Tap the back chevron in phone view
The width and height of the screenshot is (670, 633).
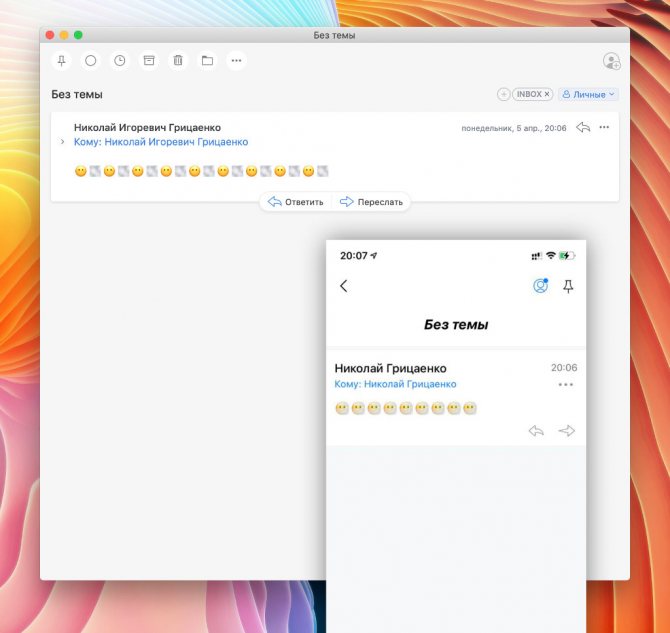(344, 286)
